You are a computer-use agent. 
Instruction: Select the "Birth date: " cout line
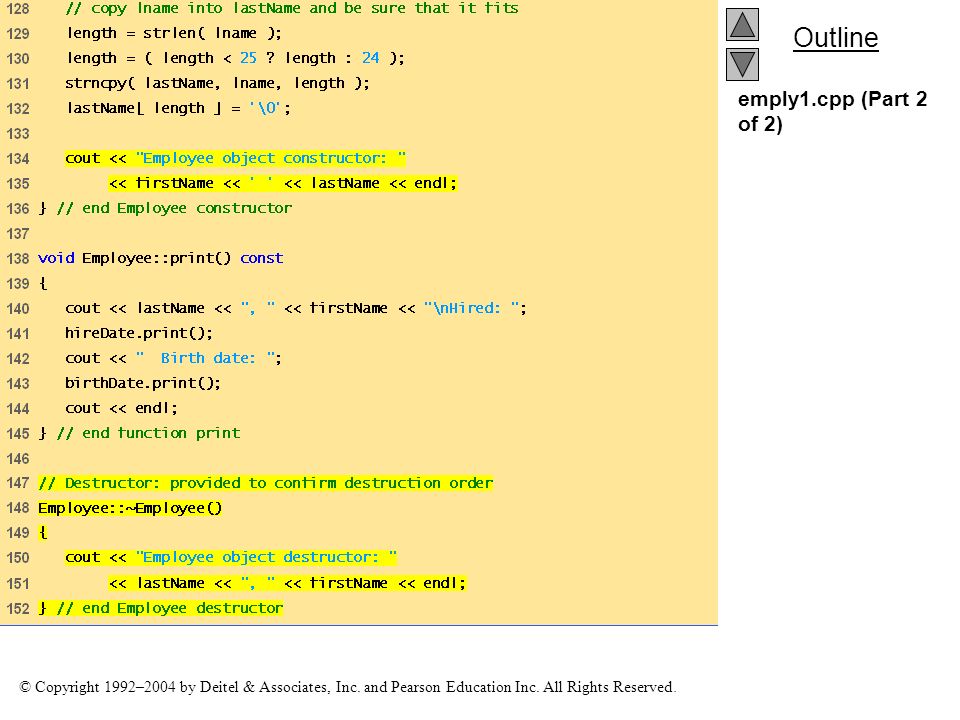pyautogui.click(x=173, y=358)
